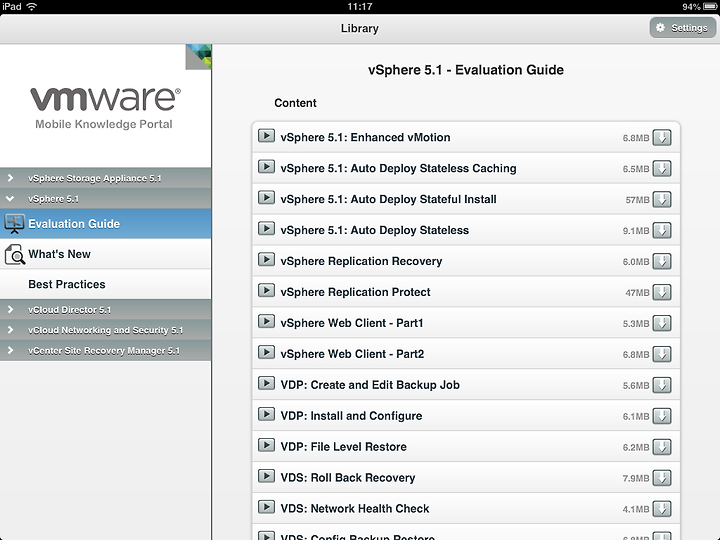Download VDS: Roll Back Recovery

tap(662, 478)
